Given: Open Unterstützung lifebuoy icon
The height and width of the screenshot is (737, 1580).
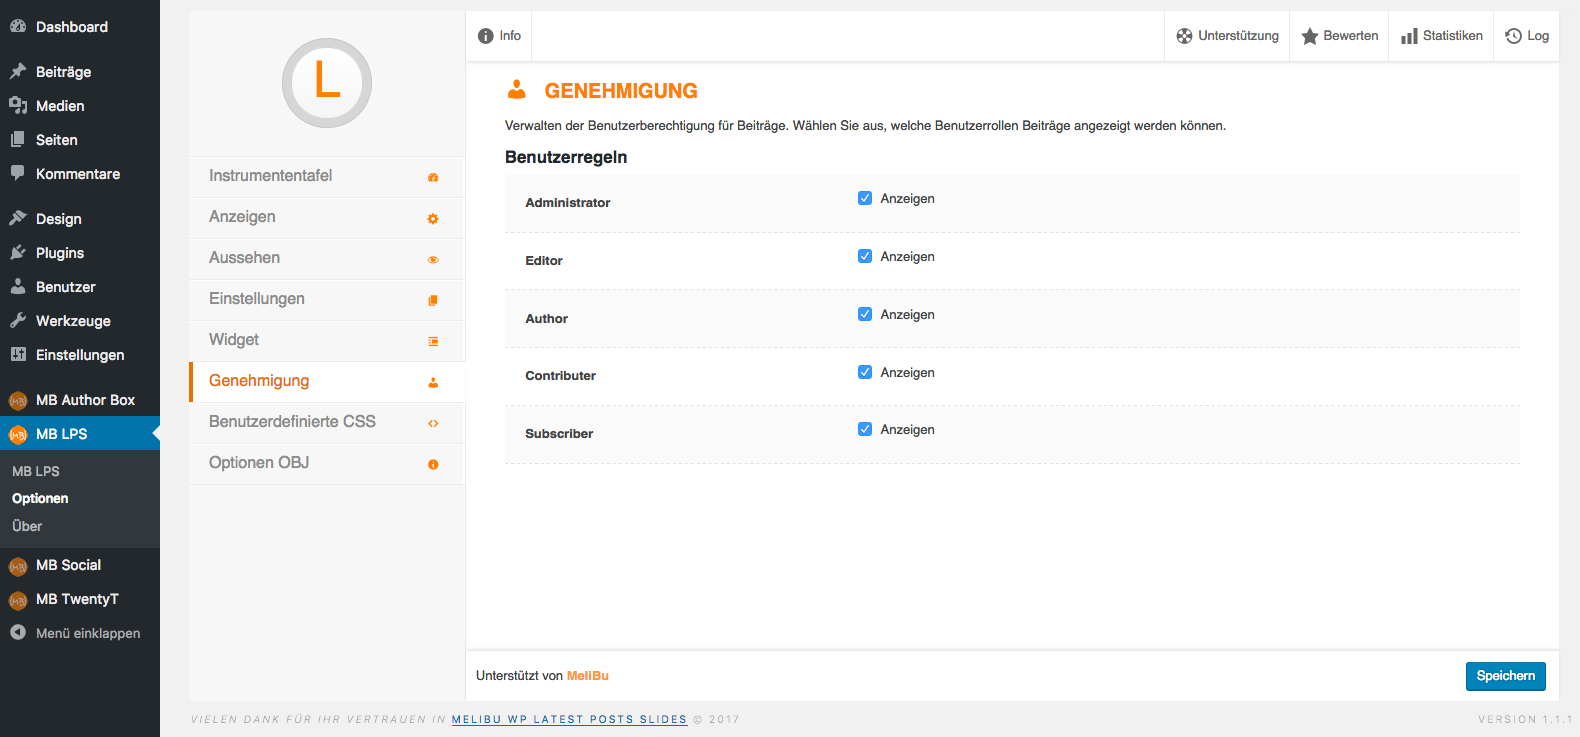Looking at the screenshot, I should 1184,36.
